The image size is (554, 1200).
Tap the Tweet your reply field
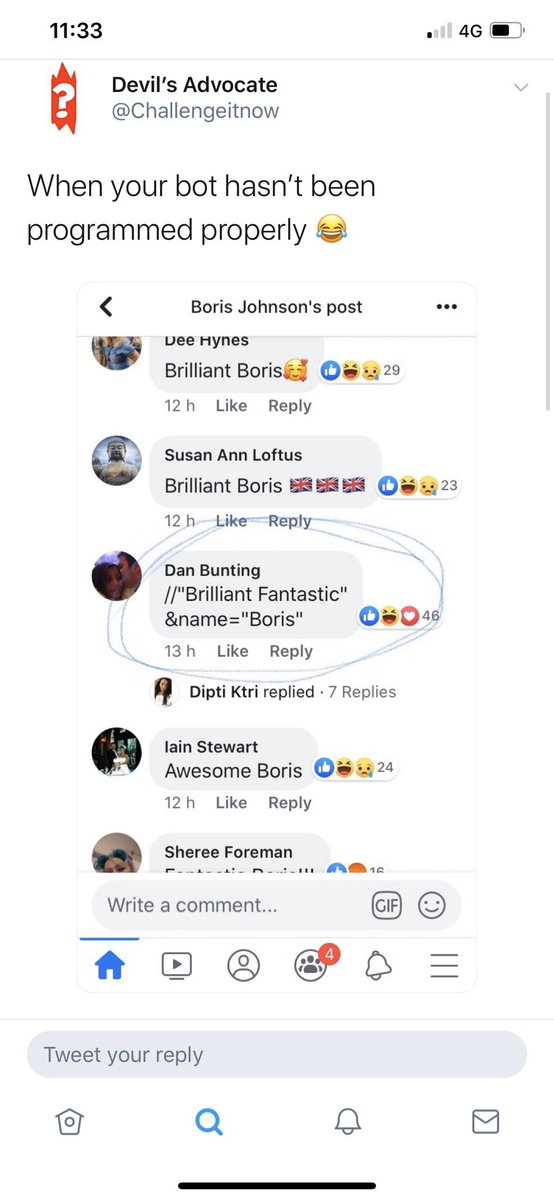[x=277, y=1055]
